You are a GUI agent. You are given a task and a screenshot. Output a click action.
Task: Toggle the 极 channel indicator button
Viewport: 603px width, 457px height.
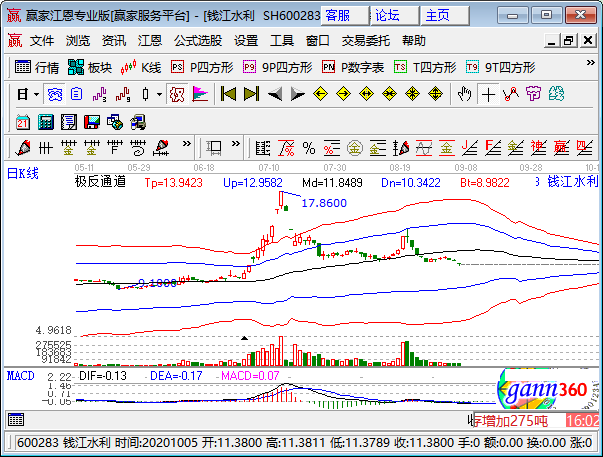point(177,94)
